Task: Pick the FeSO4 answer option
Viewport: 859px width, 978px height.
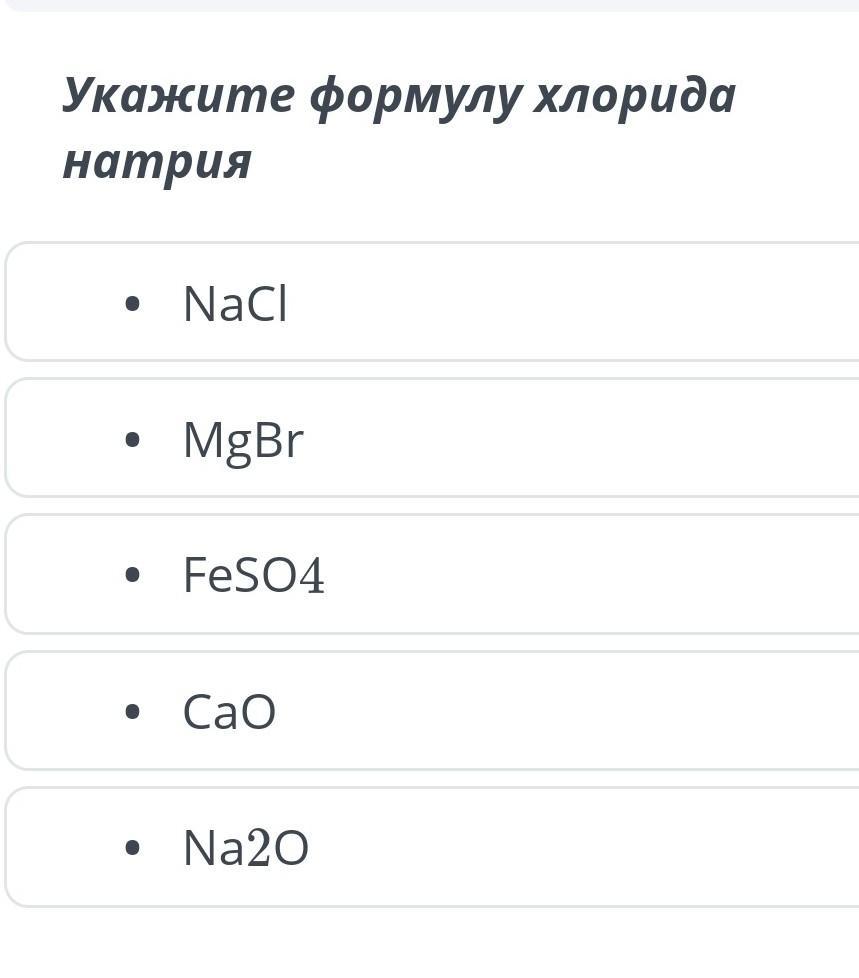Action: tap(432, 574)
